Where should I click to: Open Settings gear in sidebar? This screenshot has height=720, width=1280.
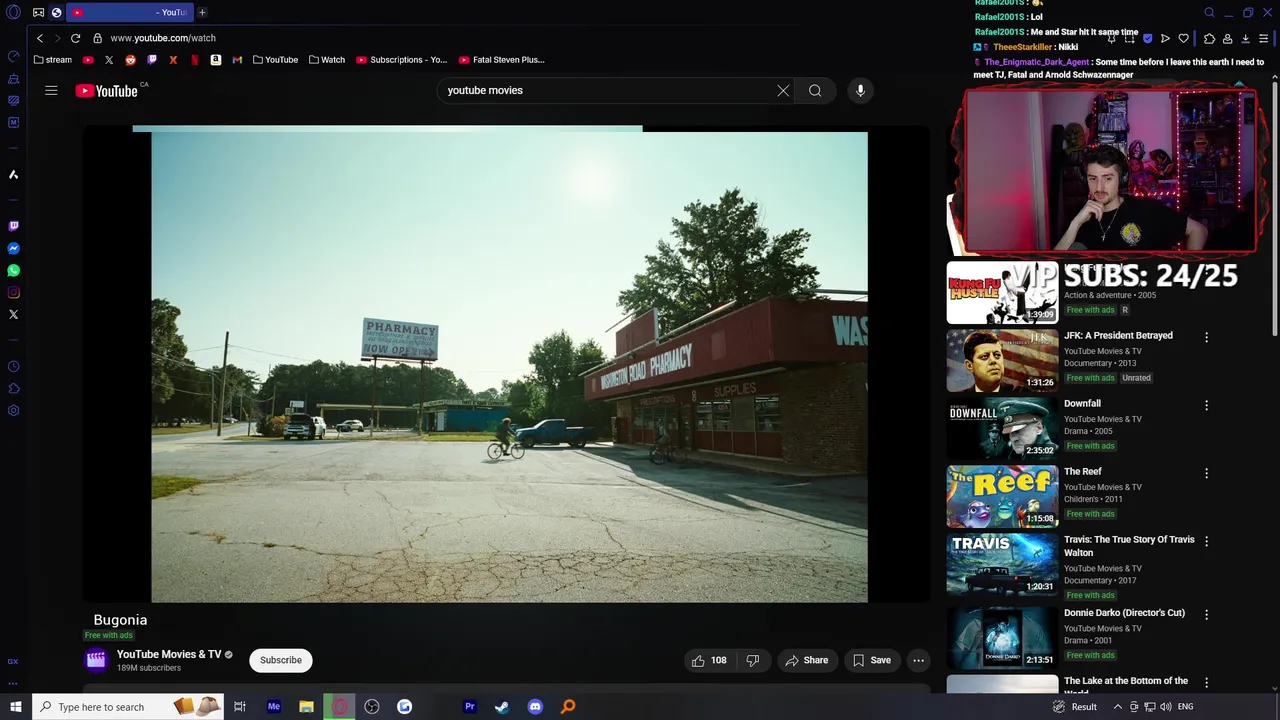[14, 410]
